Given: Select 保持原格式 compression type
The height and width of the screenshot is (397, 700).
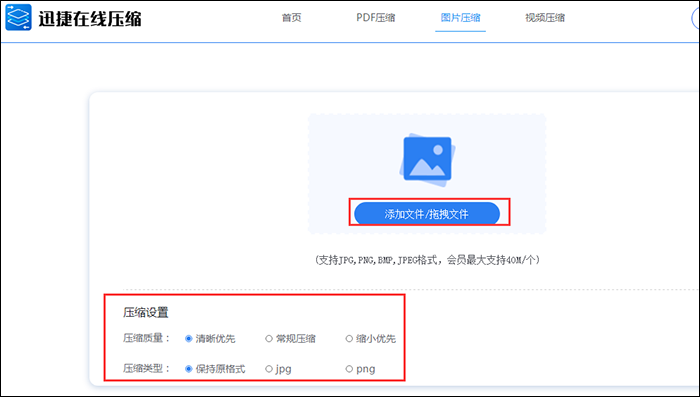Looking at the screenshot, I should coord(215,369).
